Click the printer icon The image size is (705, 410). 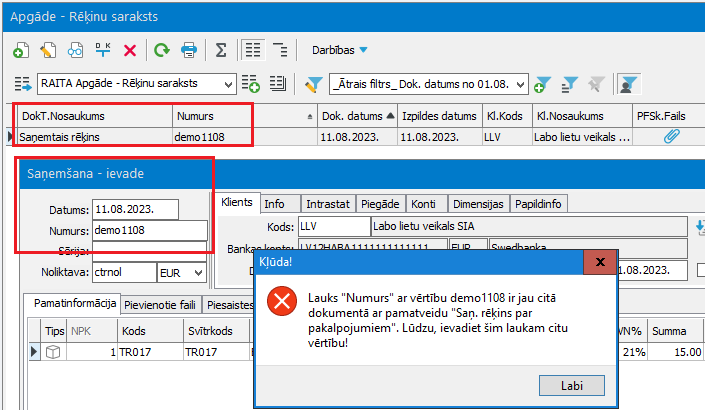click(189, 50)
